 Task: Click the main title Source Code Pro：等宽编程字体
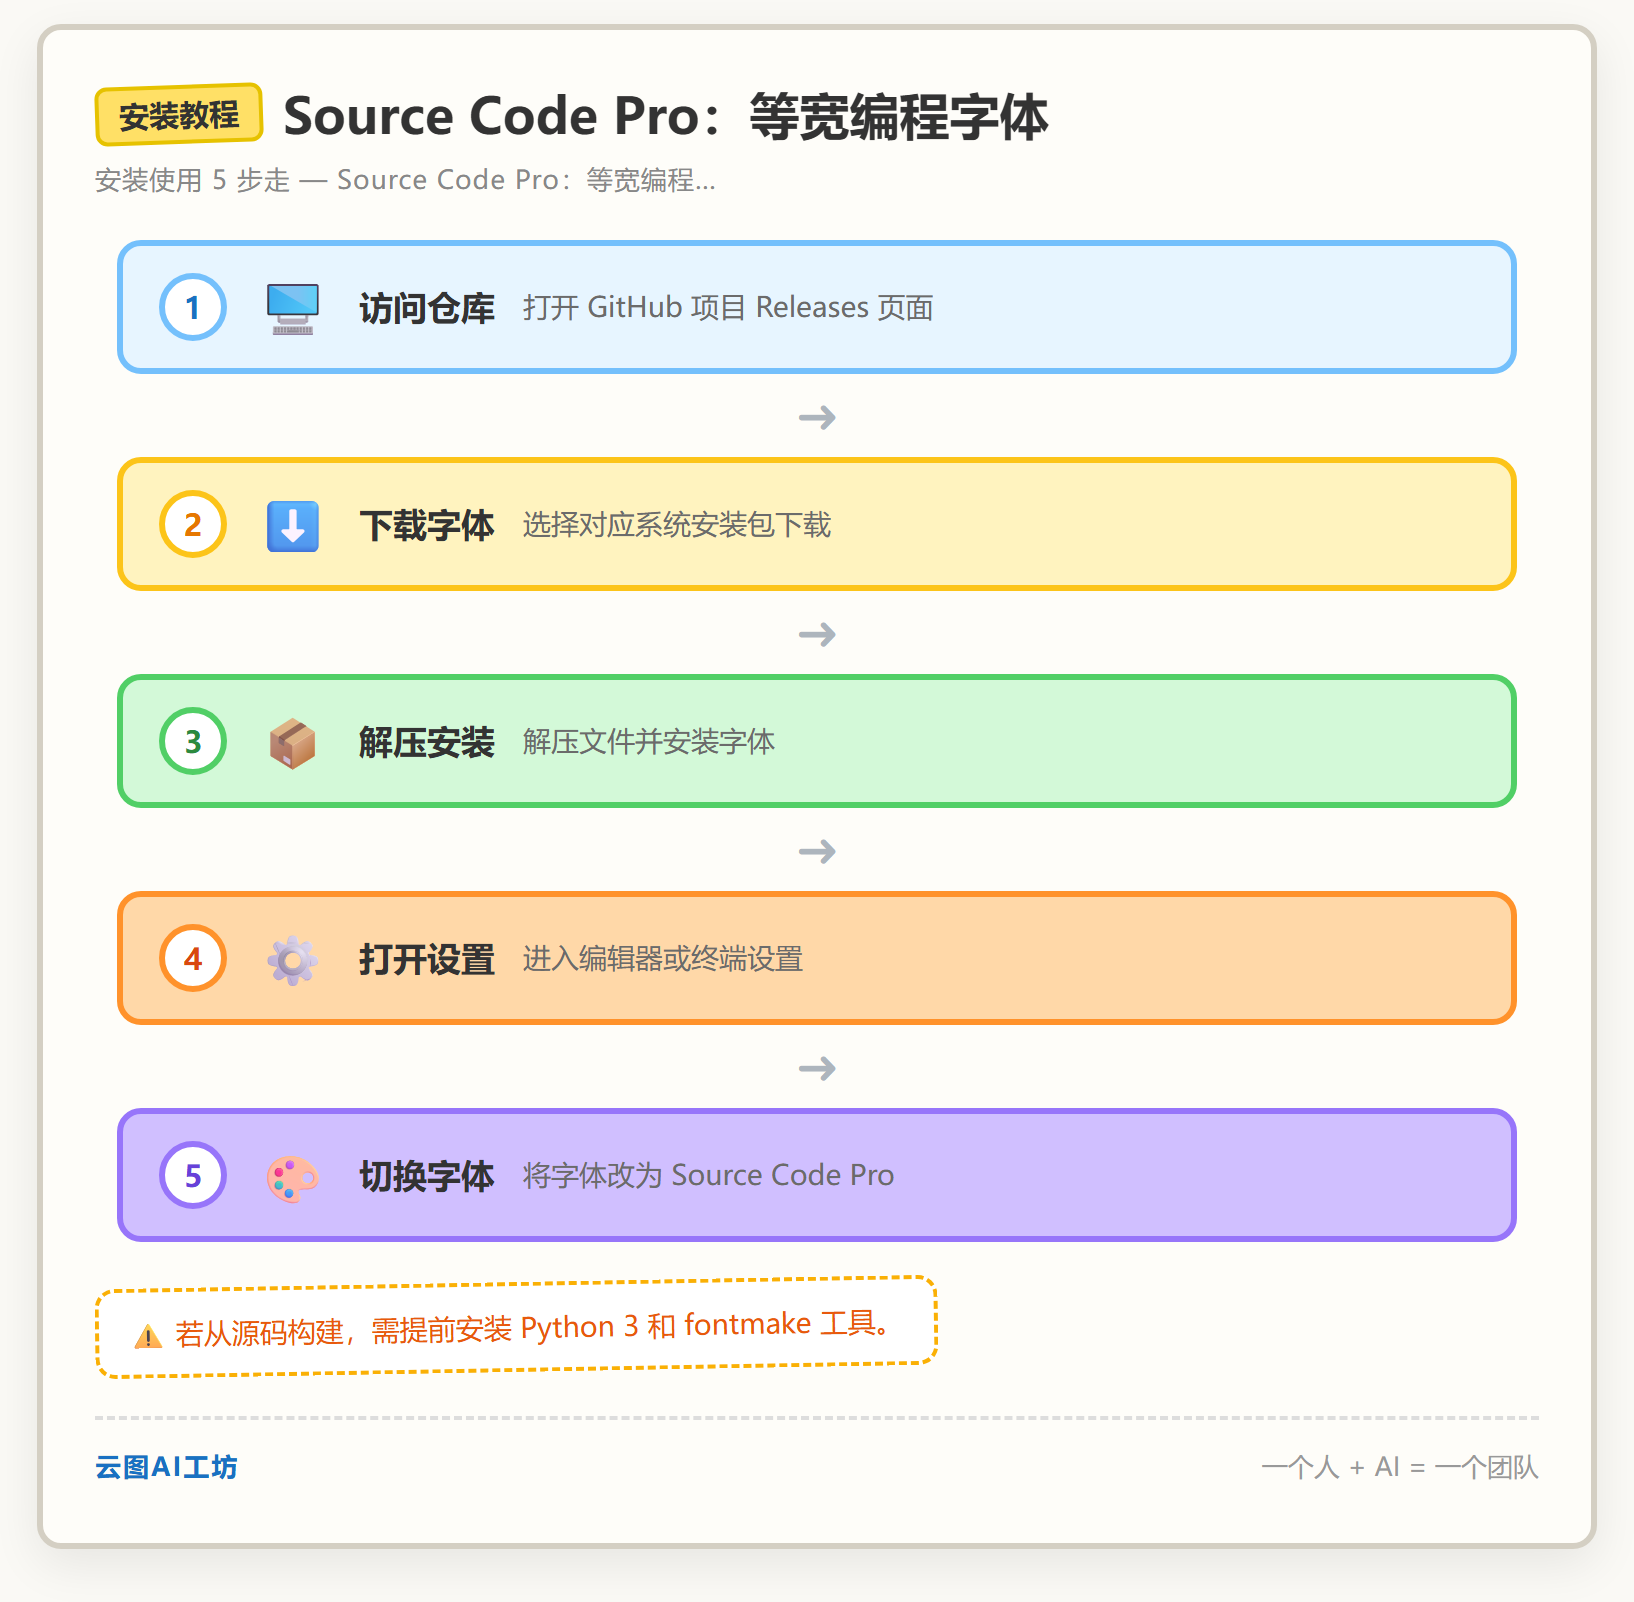[x=666, y=116]
